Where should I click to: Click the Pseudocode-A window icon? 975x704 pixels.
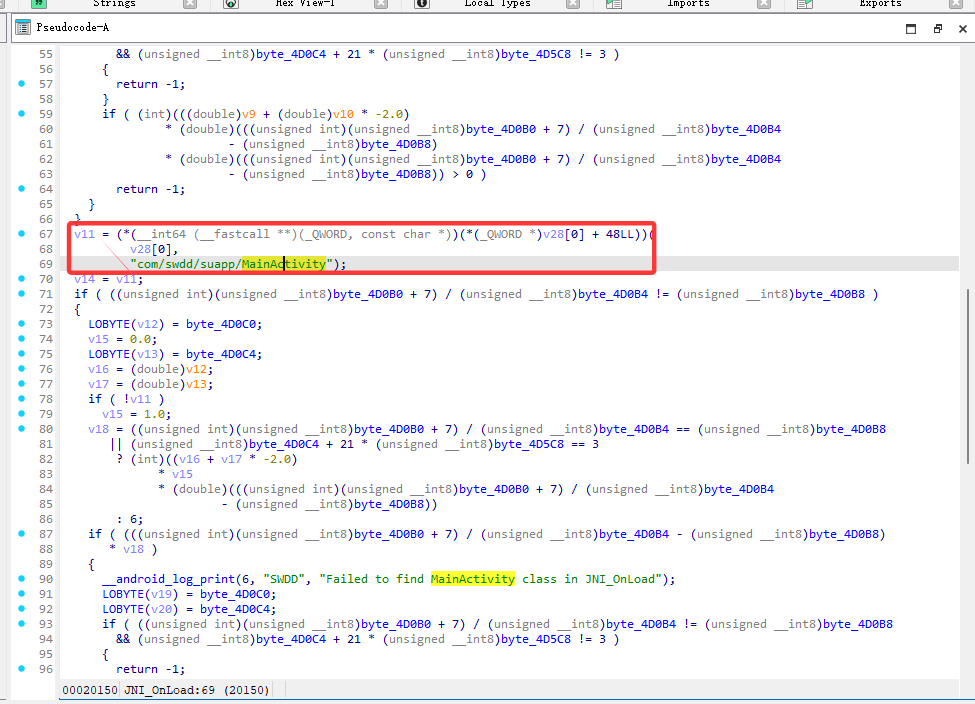22,27
